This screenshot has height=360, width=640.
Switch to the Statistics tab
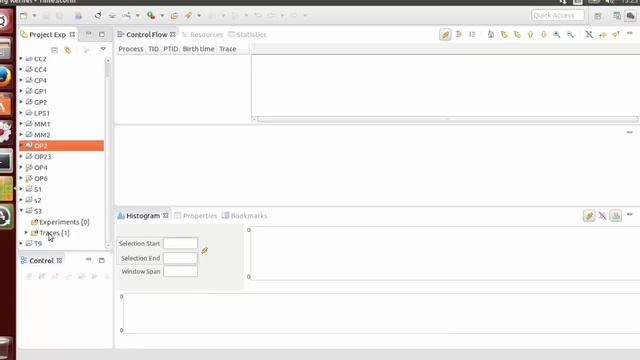coord(247,35)
